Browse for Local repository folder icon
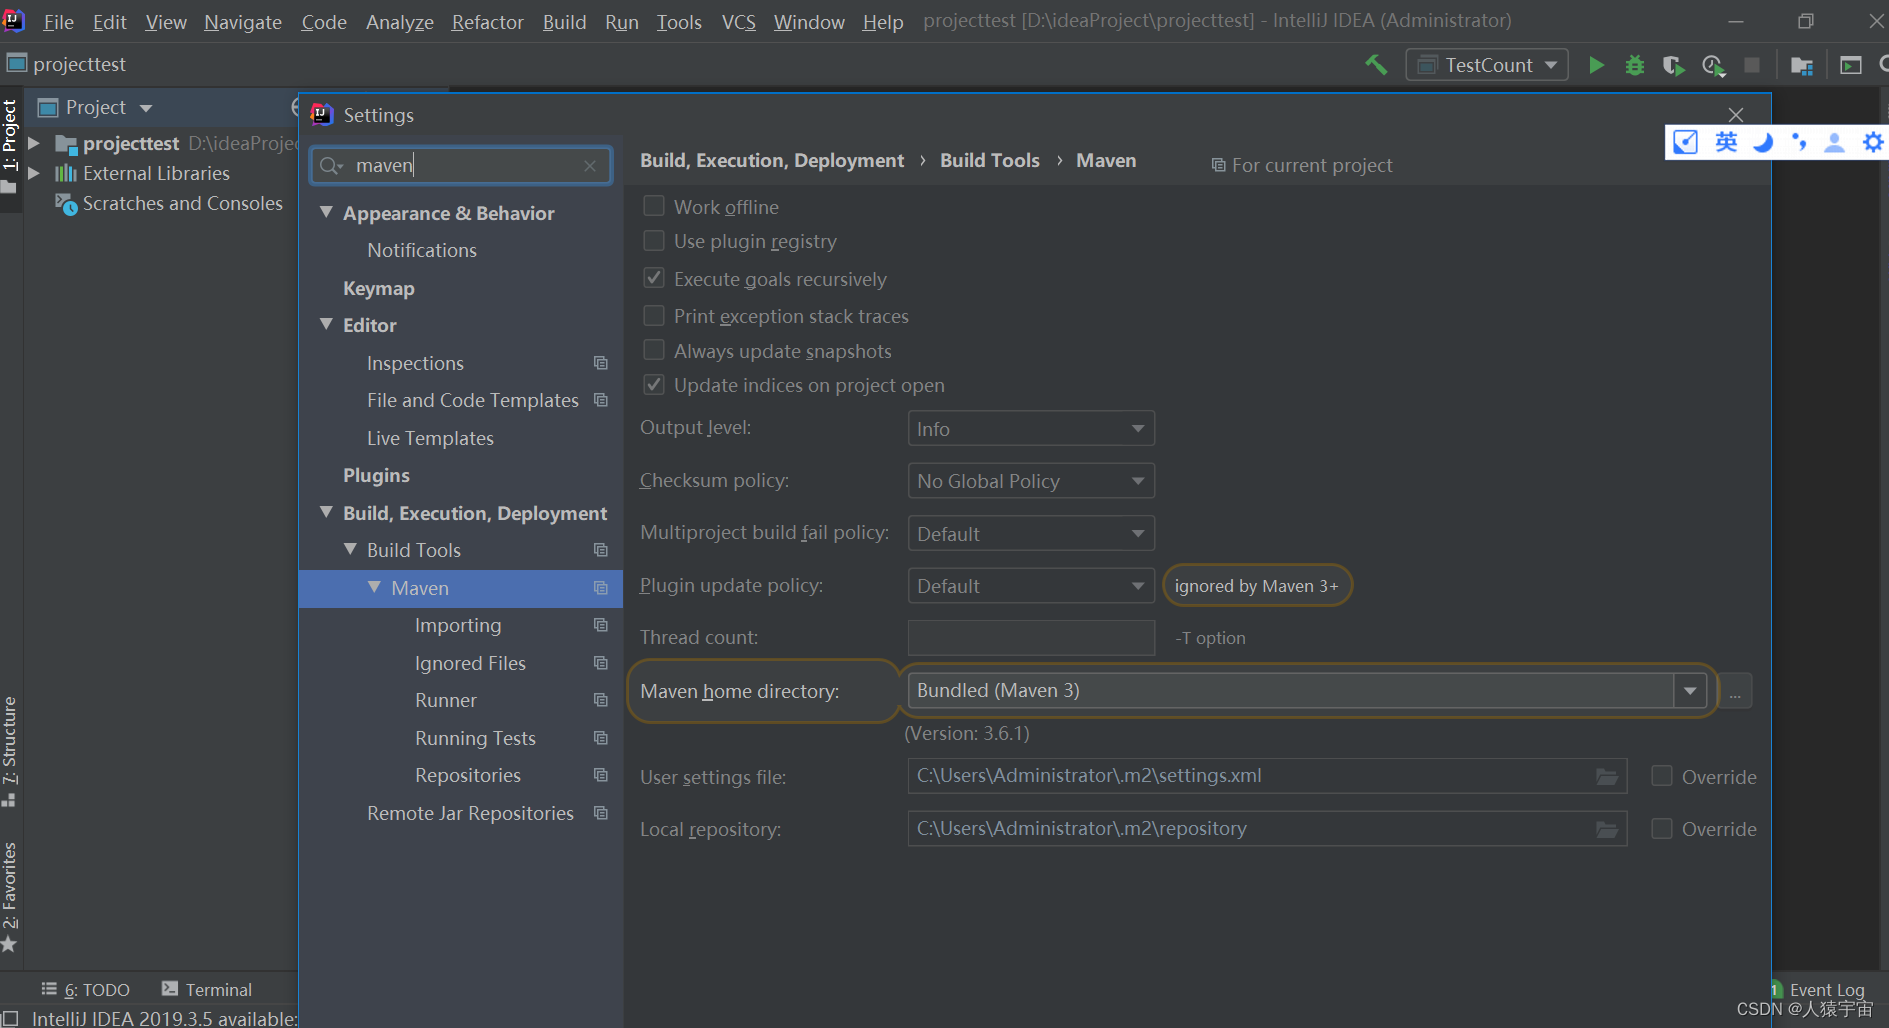 1607,829
